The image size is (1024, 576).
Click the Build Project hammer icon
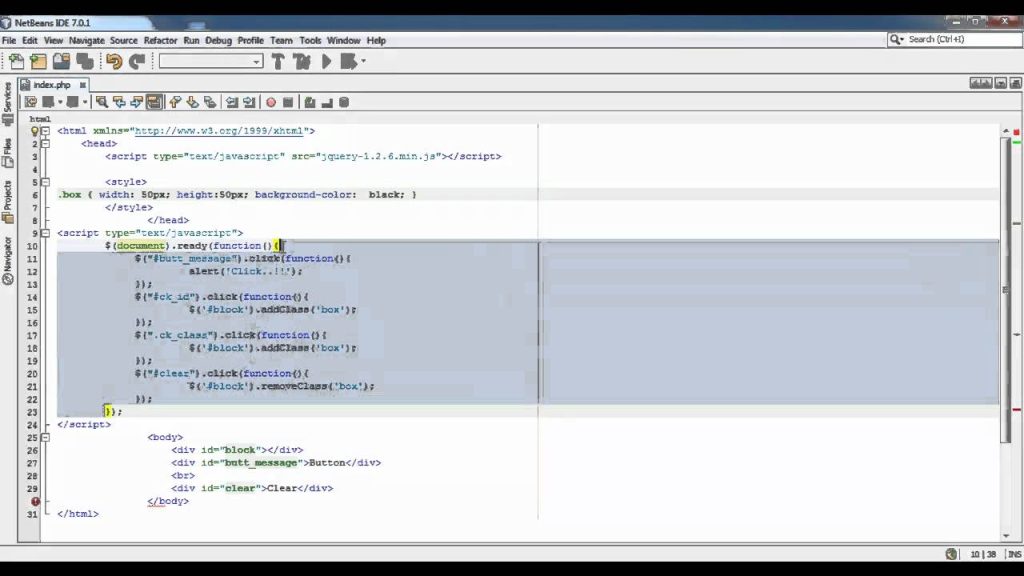click(278, 61)
